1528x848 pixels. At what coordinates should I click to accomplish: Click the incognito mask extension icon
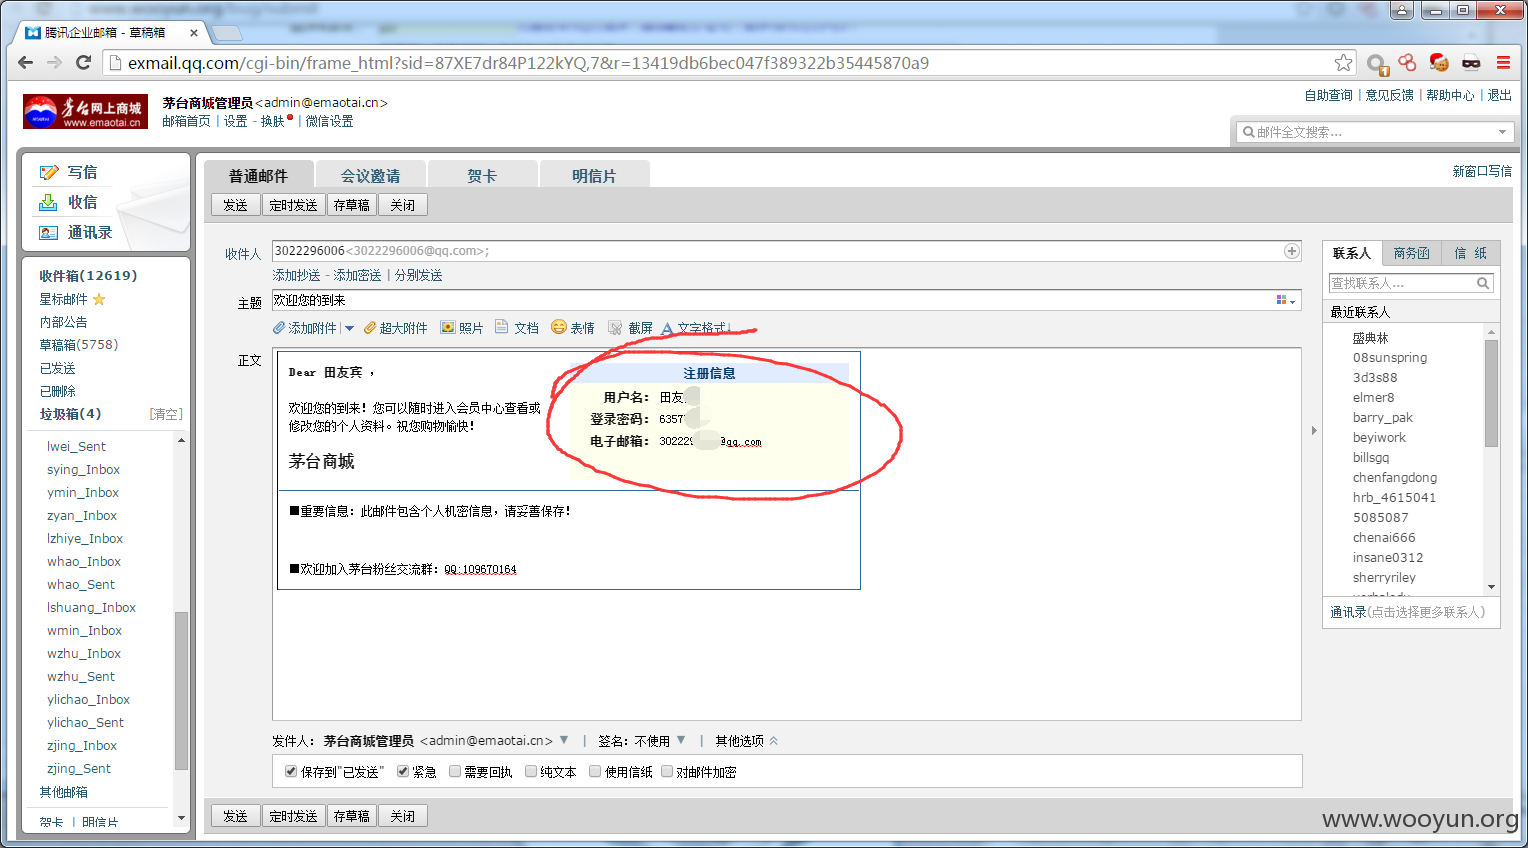click(x=1471, y=63)
